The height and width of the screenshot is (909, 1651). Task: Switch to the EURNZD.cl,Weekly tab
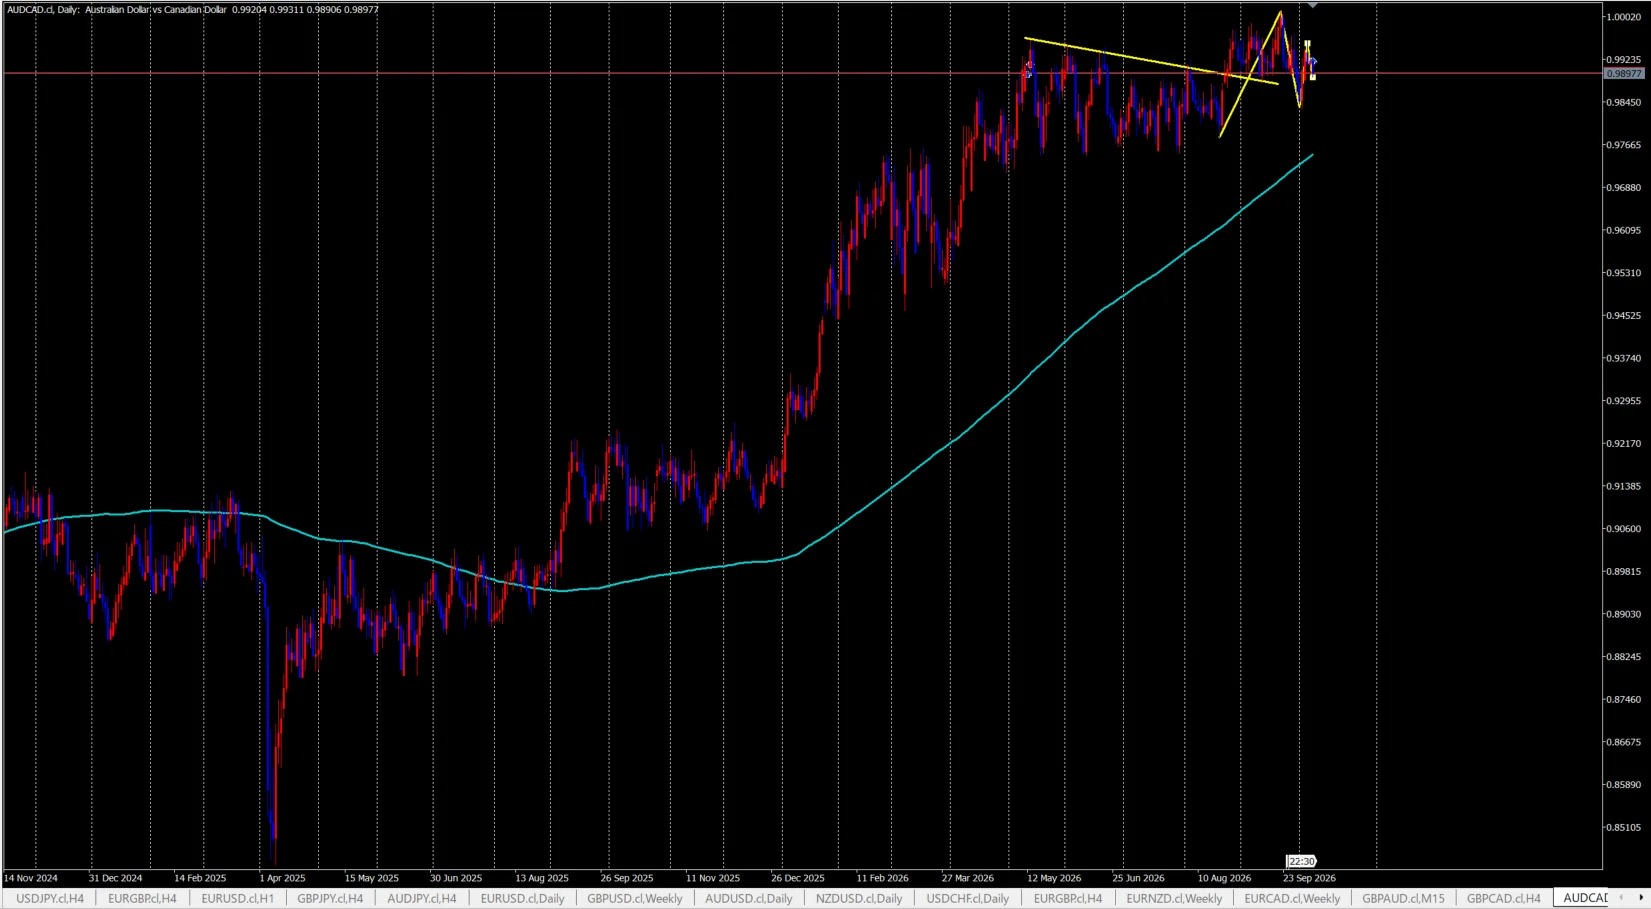coord(1174,898)
